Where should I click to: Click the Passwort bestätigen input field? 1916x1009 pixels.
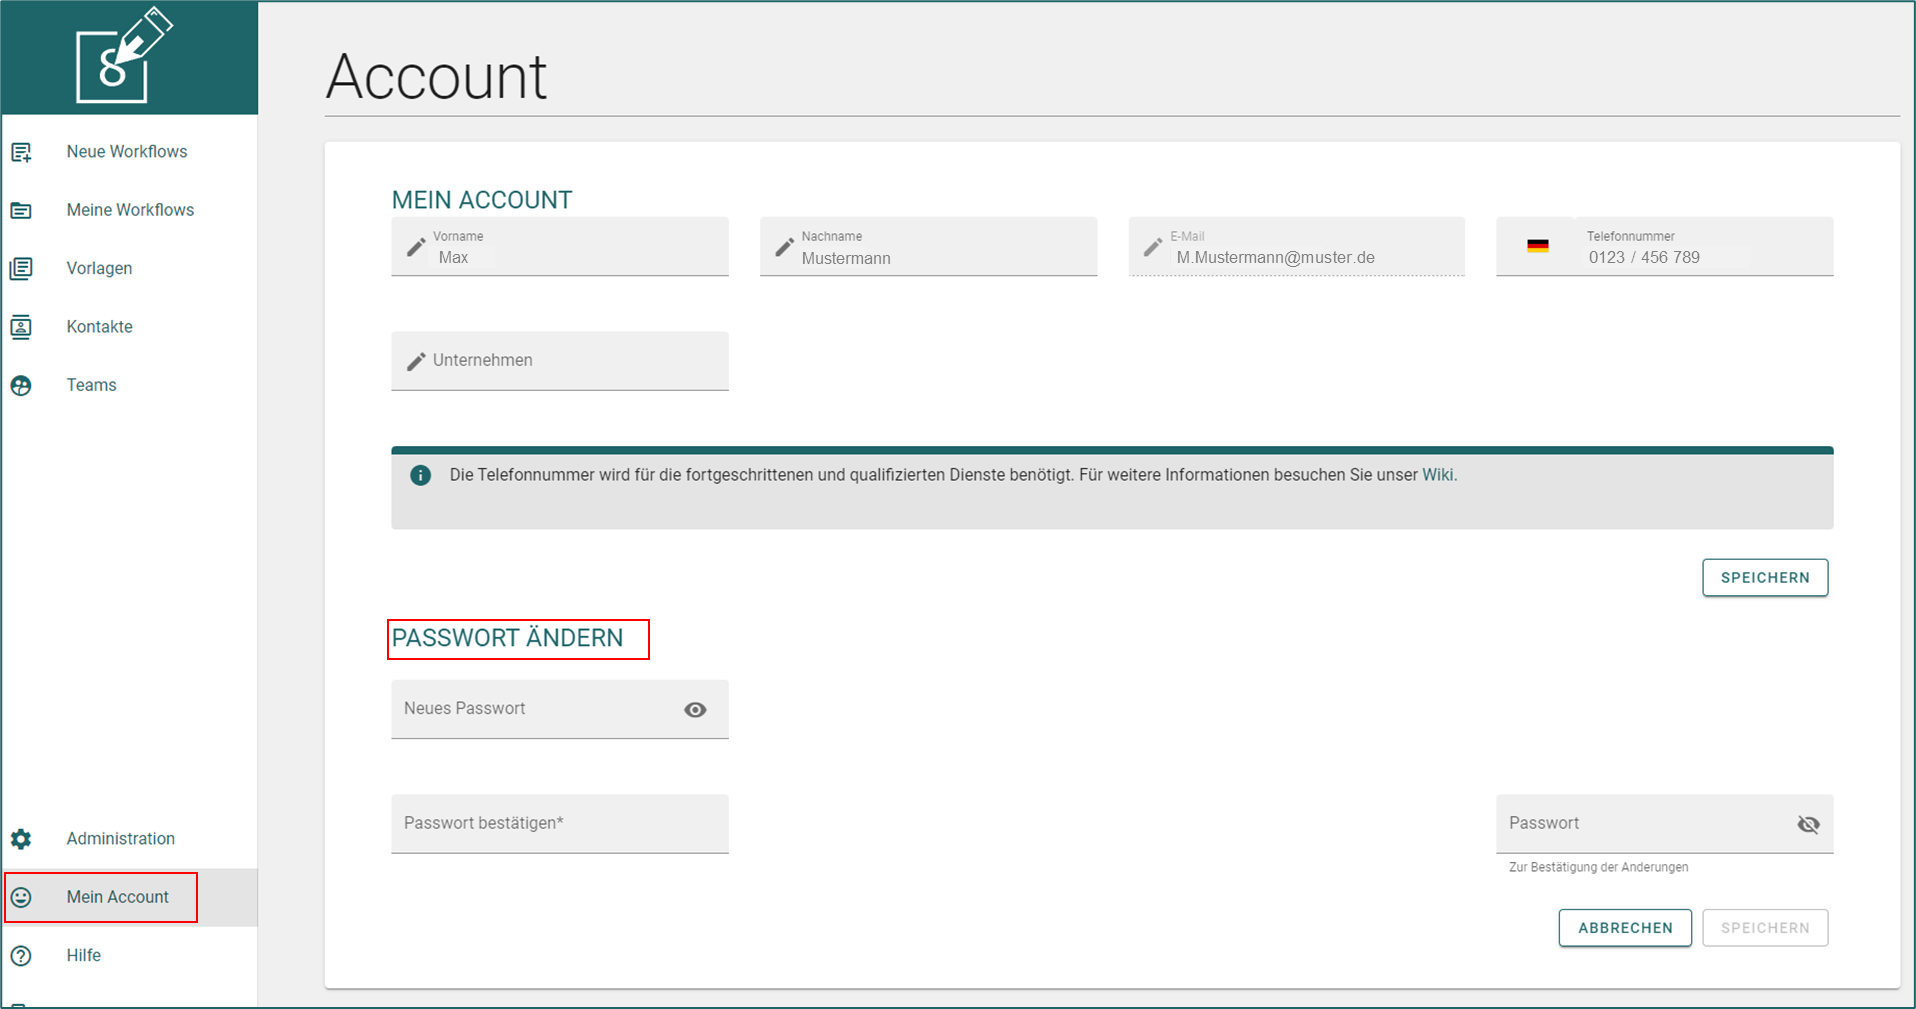click(560, 824)
